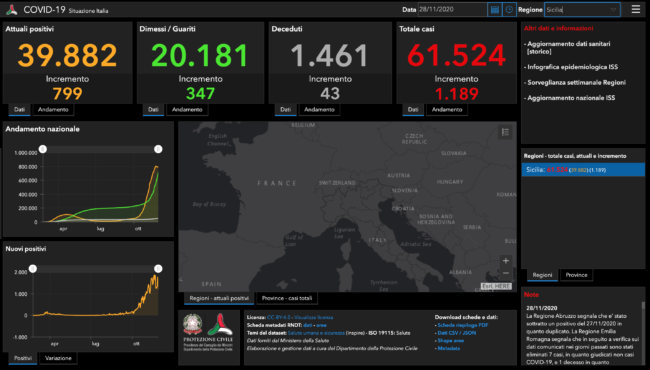Click the Attuali positivi value 39.882

point(67,55)
